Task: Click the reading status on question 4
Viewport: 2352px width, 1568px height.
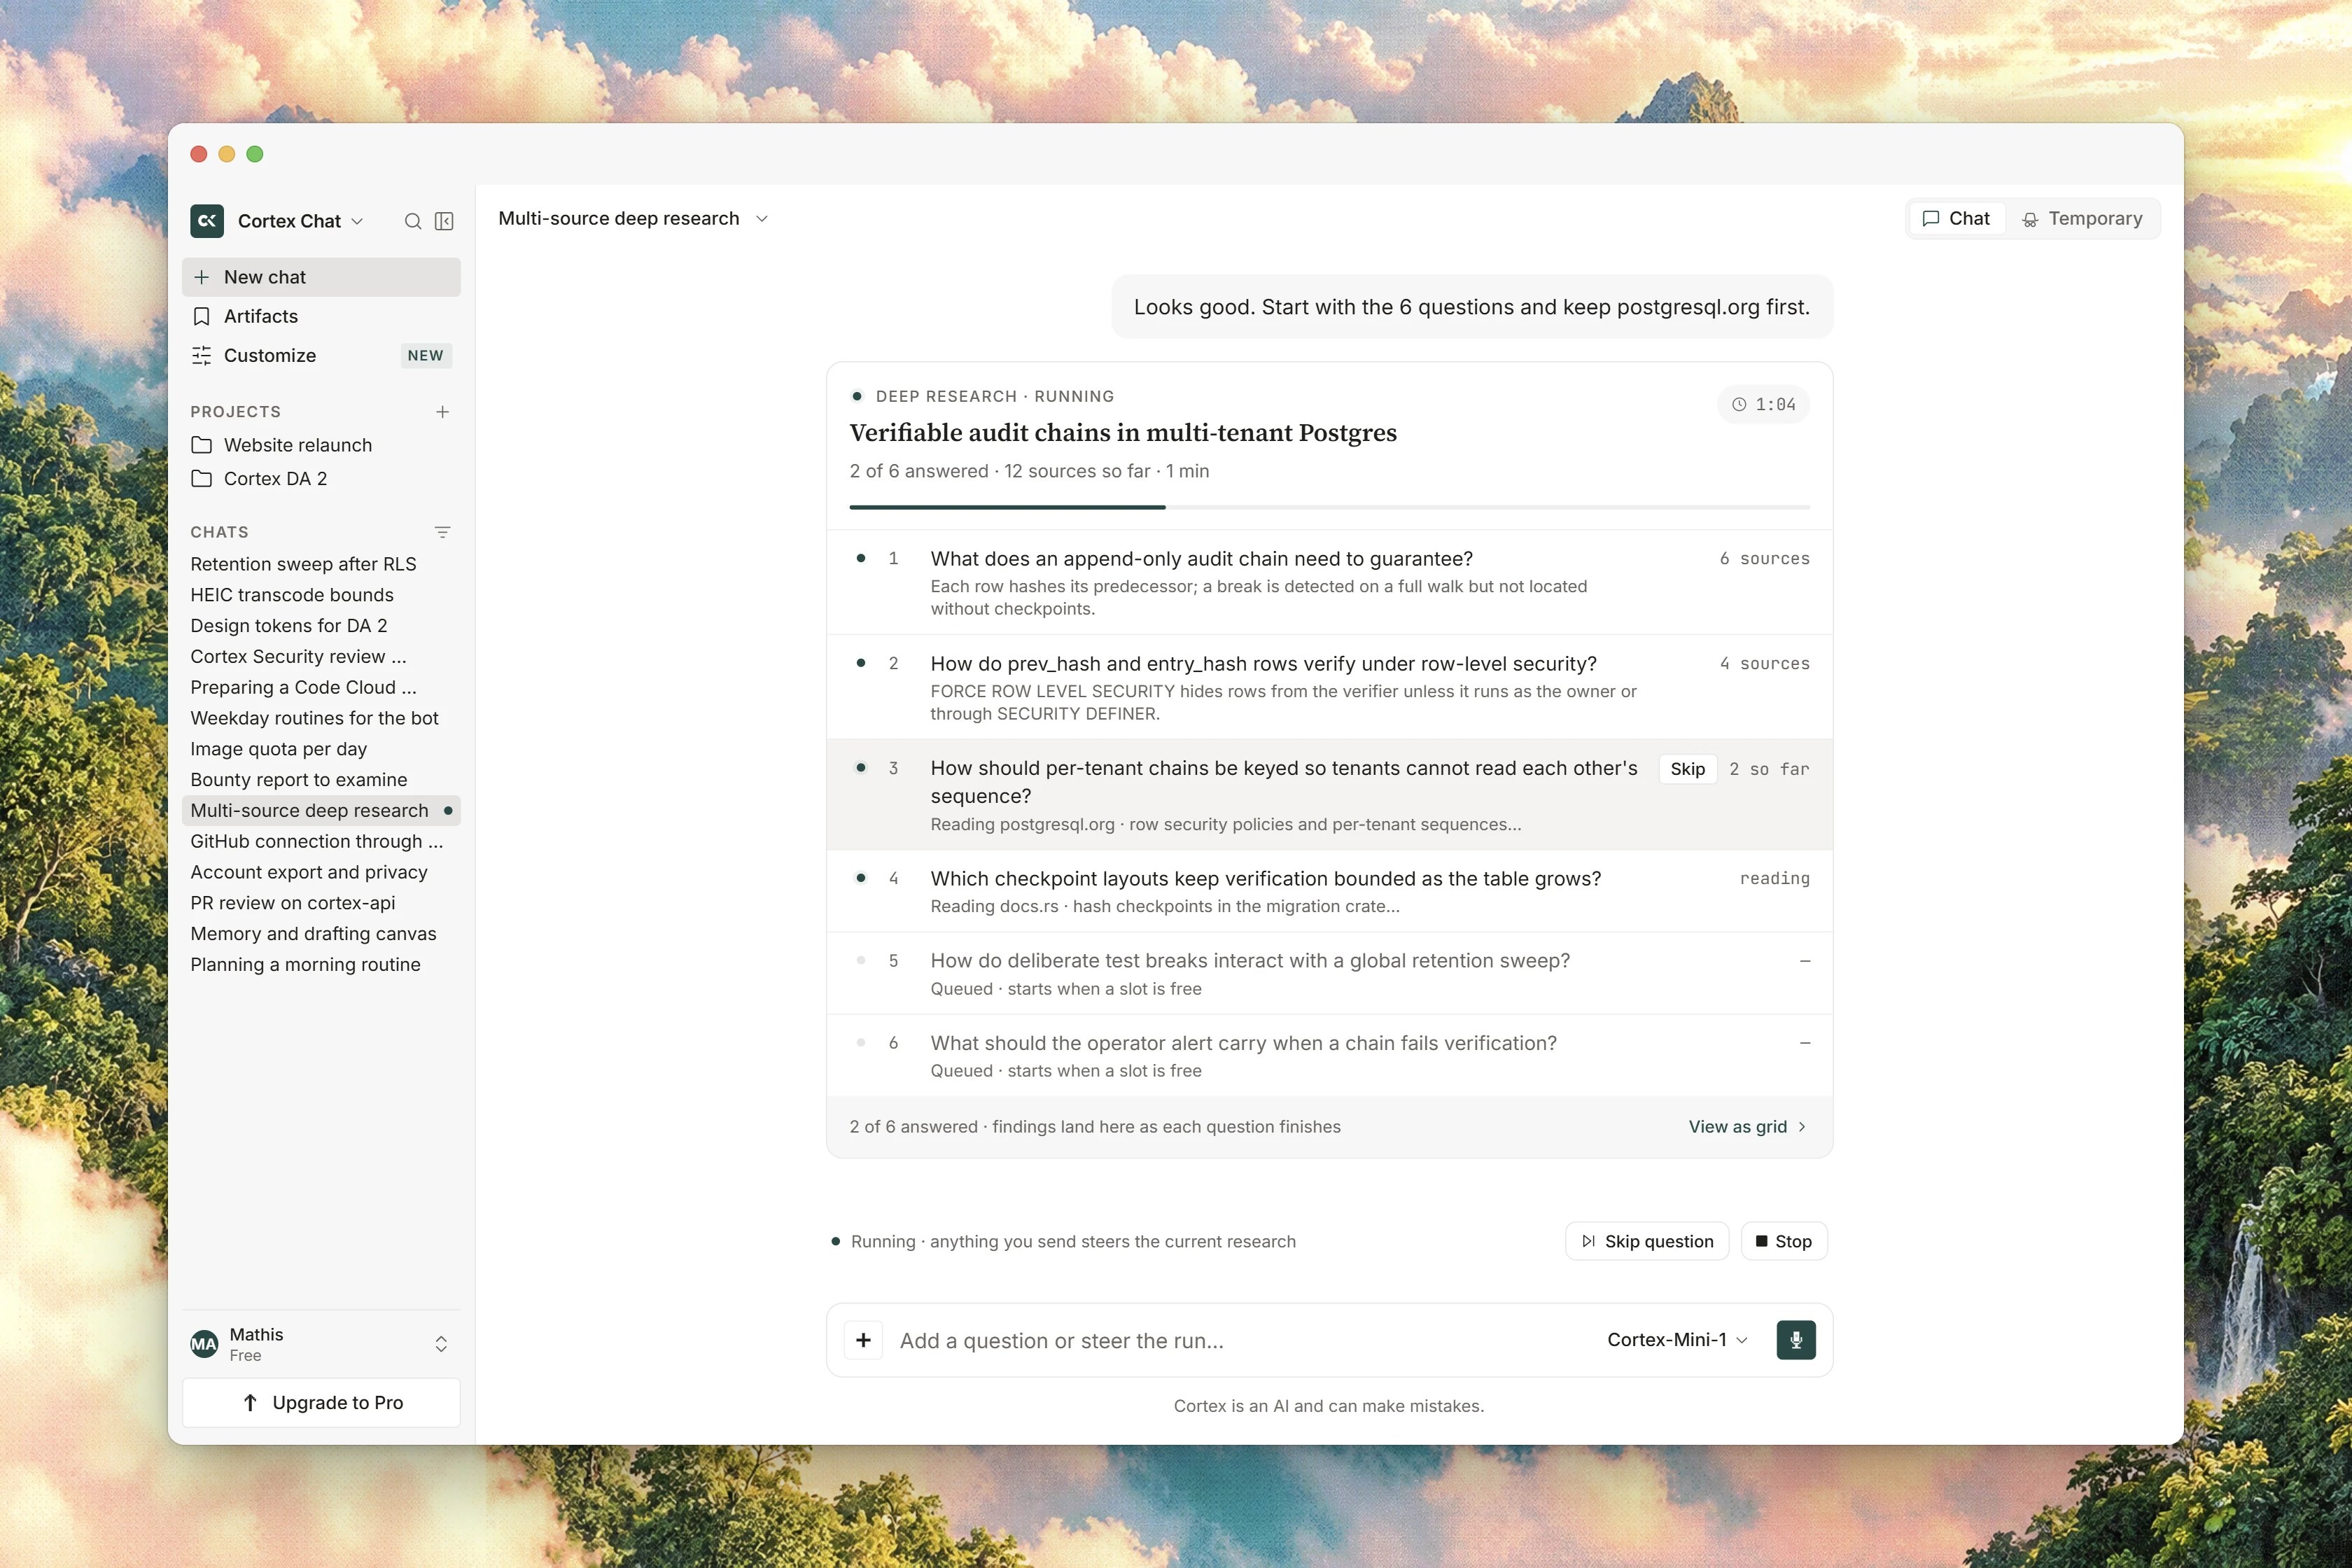Action: (x=1774, y=879)
